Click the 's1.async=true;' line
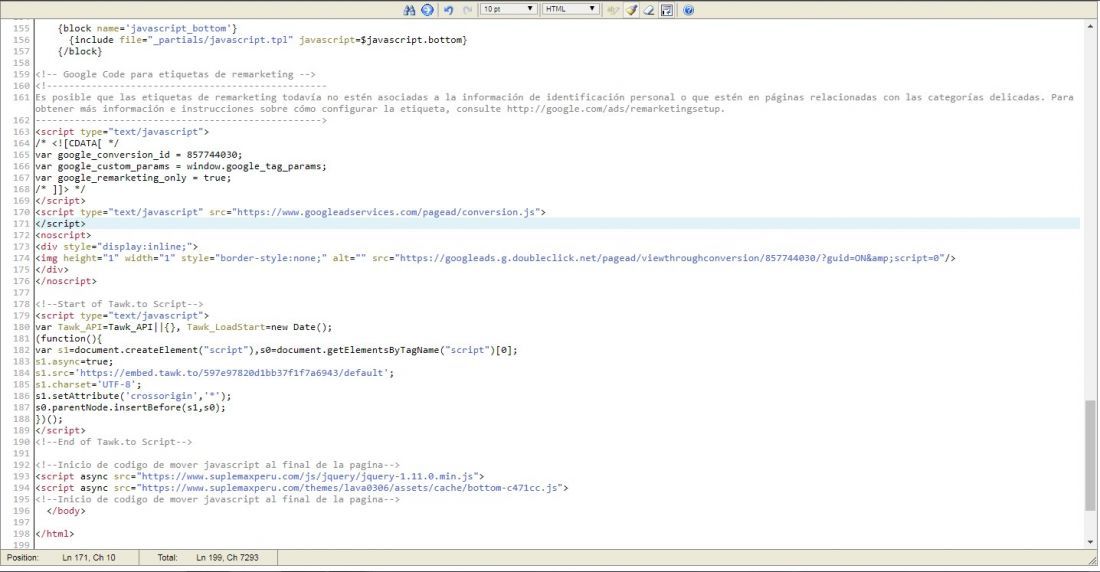1100x572 pixels. 74,361
